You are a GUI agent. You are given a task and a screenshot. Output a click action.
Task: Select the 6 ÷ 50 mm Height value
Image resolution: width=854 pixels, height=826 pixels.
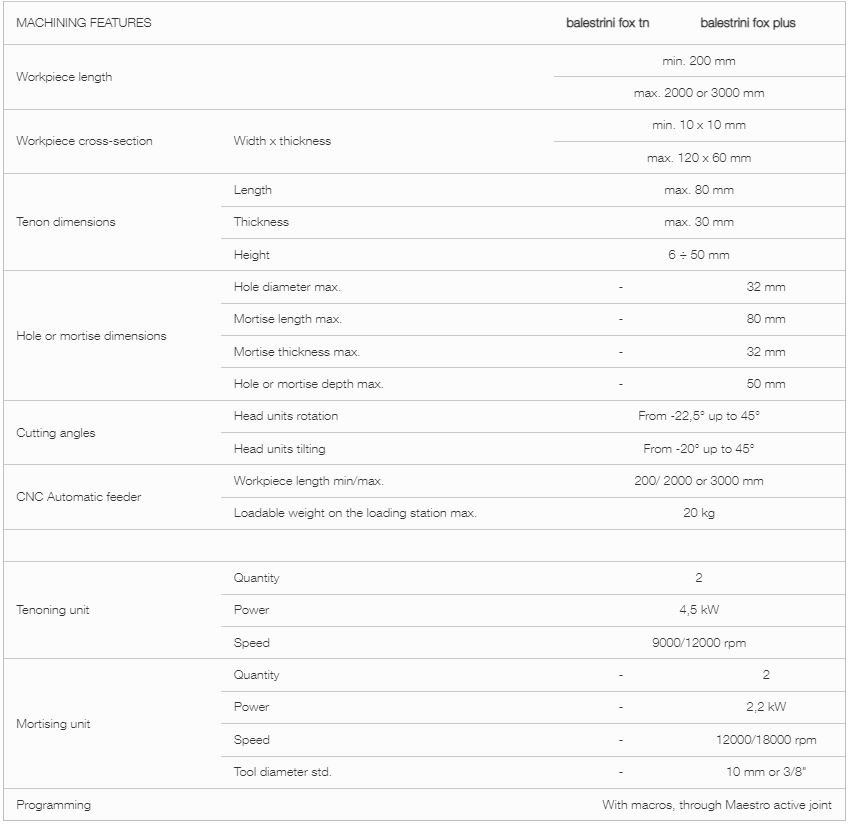click(699, 255)
